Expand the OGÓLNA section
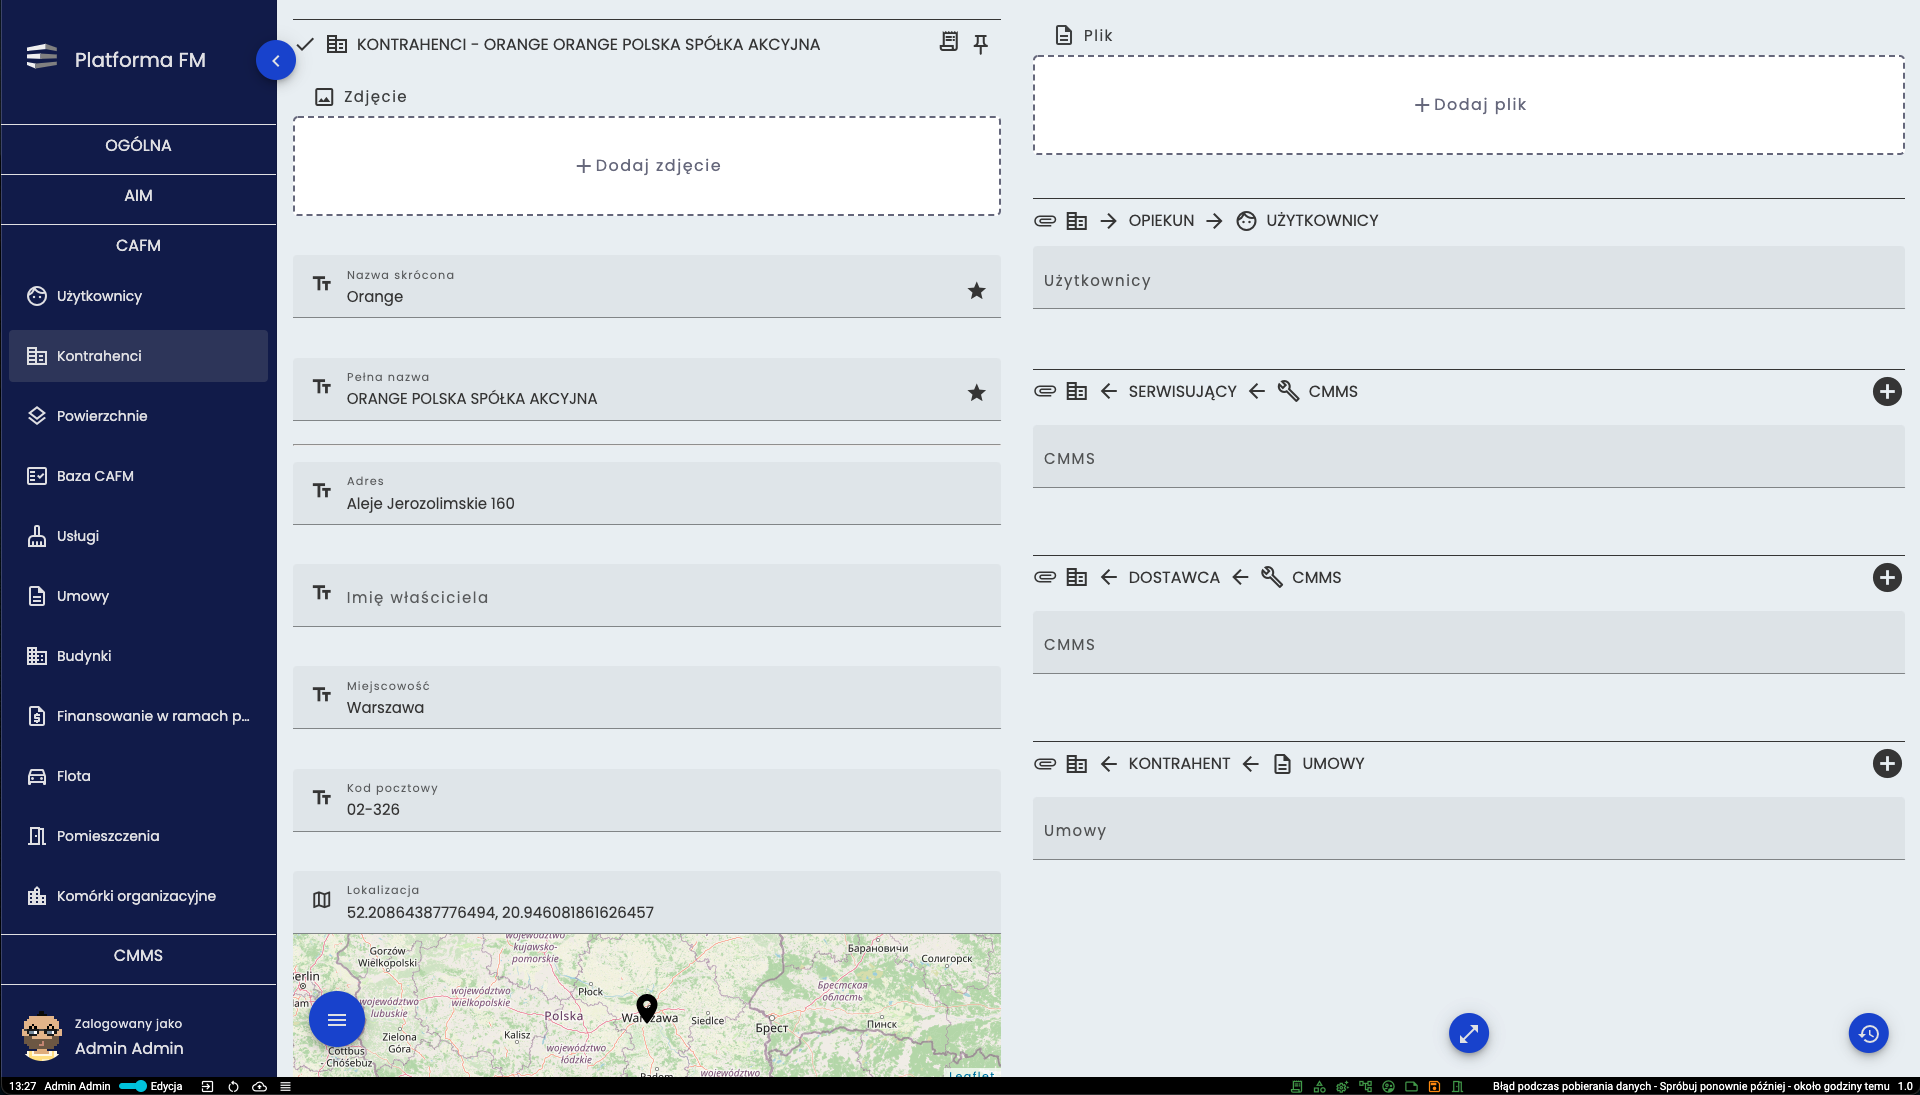This screenshot has width=1920, height=1095. click(x=138, y=145)
